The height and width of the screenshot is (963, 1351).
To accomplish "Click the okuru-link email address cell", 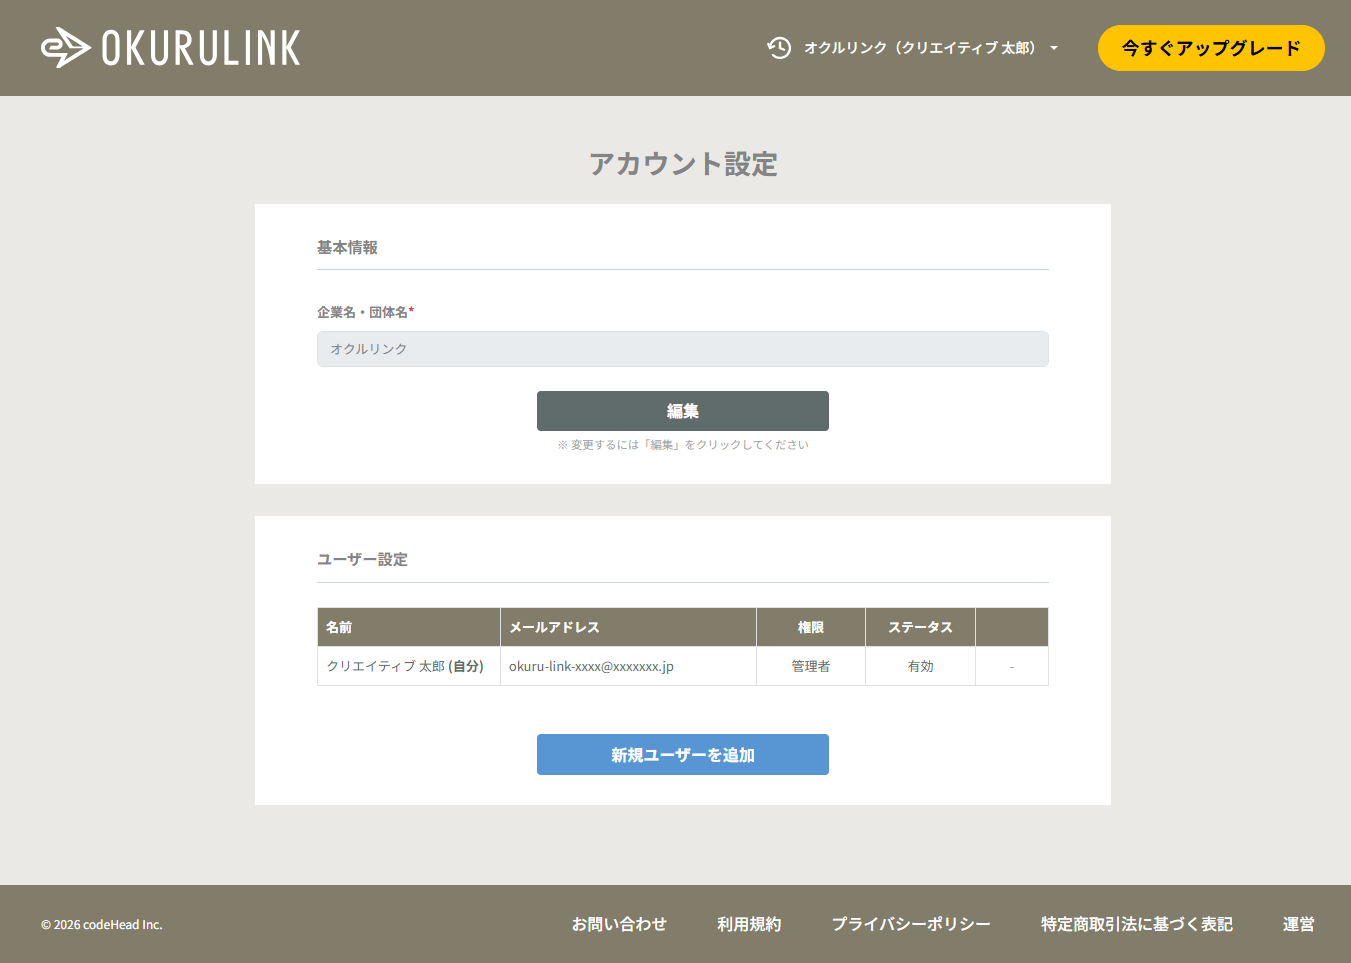I will click(x=591, y=666).
